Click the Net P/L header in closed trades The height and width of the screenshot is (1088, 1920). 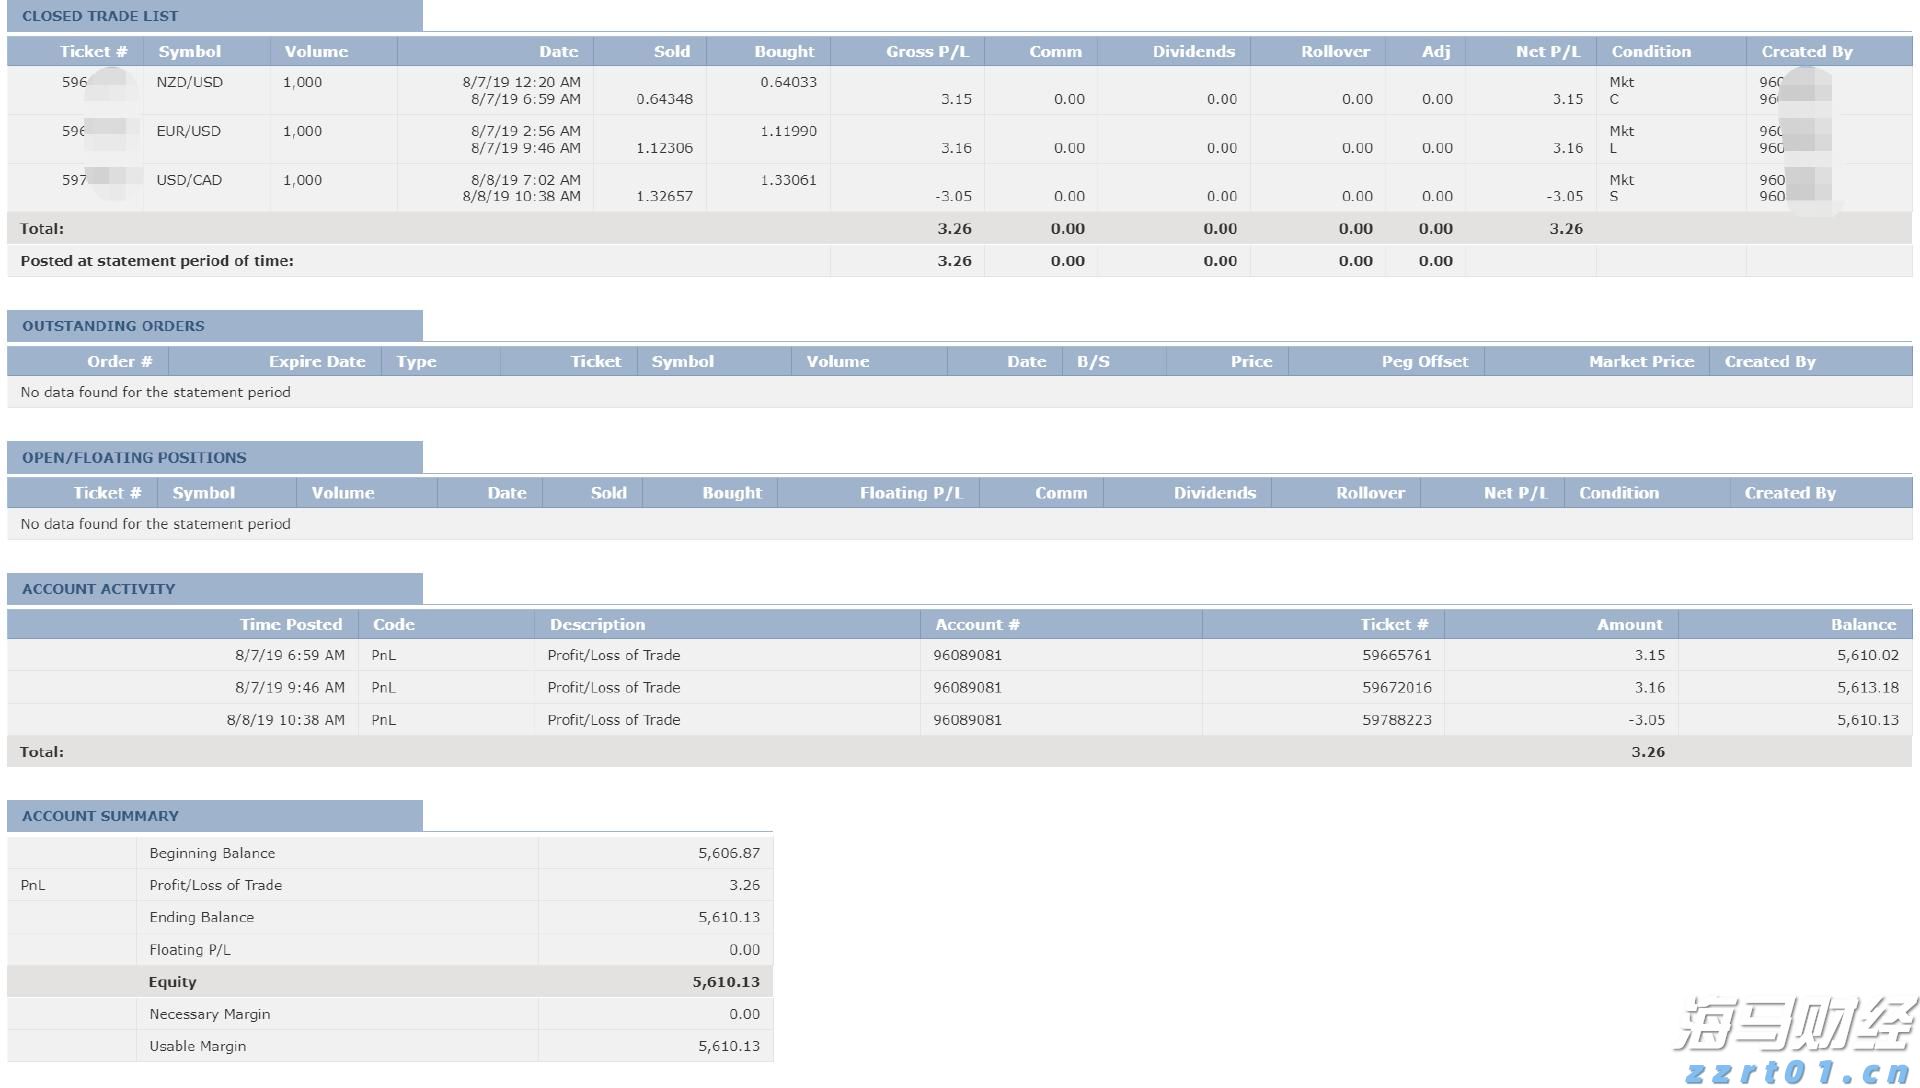pos(1547,52)
